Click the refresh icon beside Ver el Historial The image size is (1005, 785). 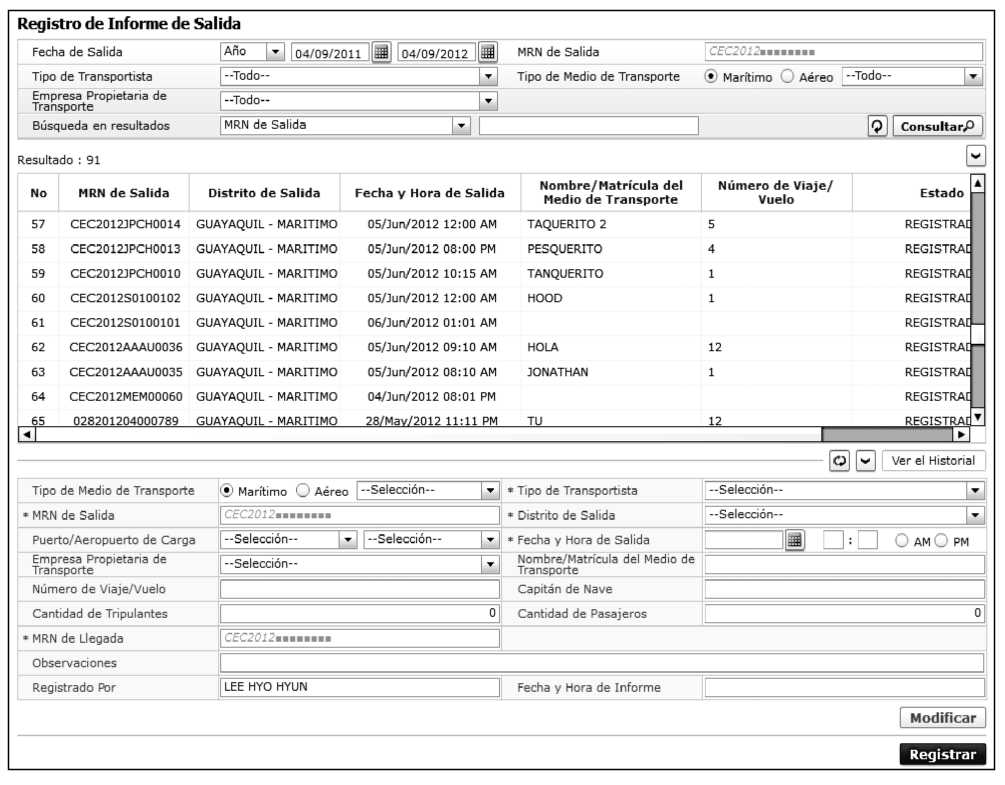839,461
